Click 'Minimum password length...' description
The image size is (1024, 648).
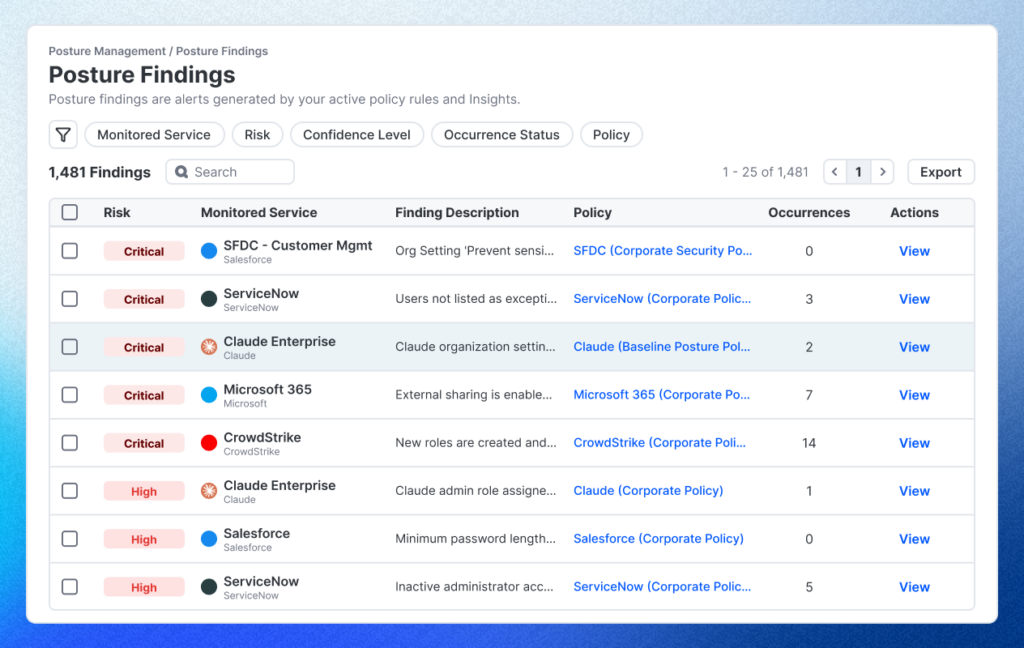[x=475, y=539]
